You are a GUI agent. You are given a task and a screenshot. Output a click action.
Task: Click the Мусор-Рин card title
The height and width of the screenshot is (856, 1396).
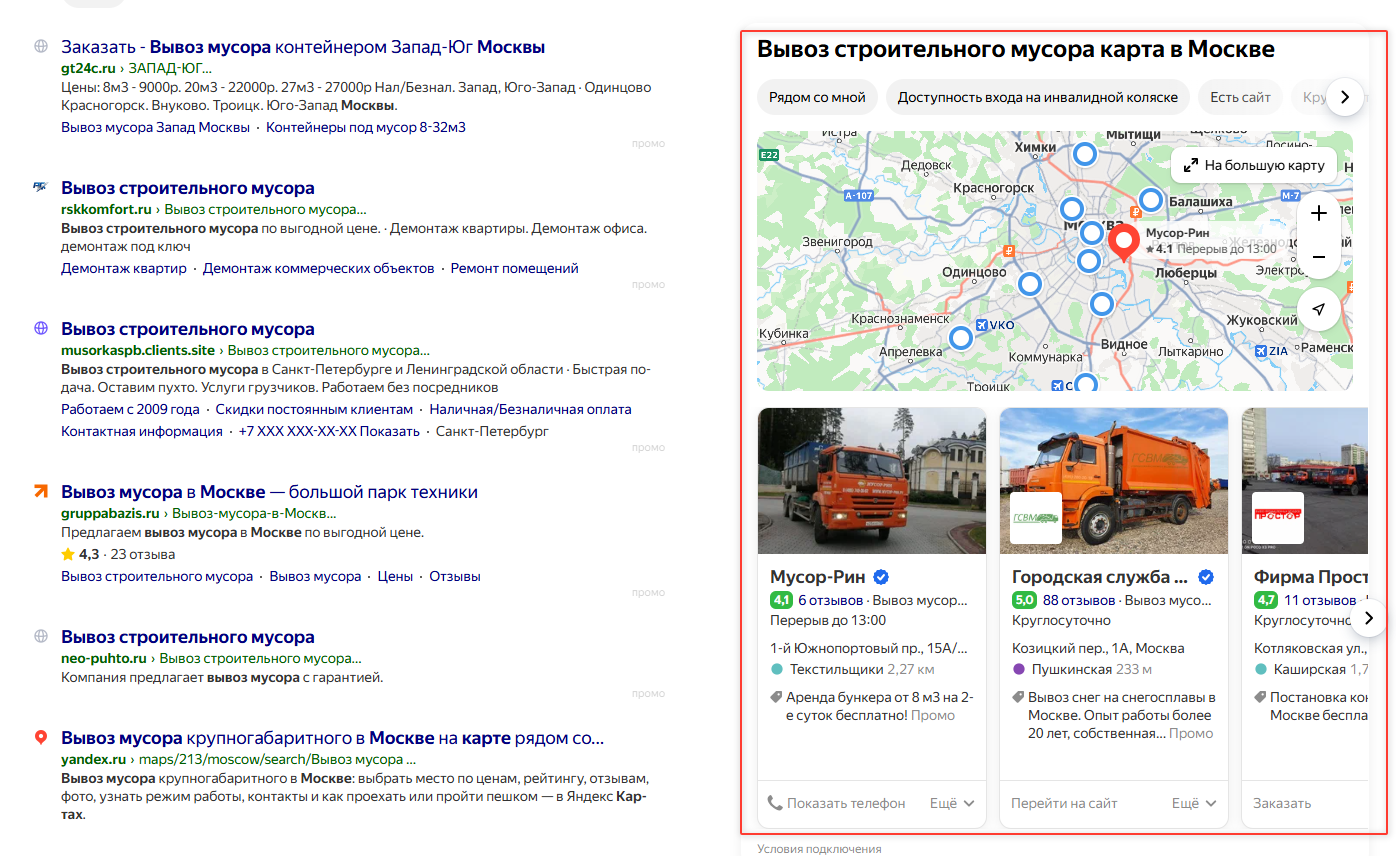(818, 577)
